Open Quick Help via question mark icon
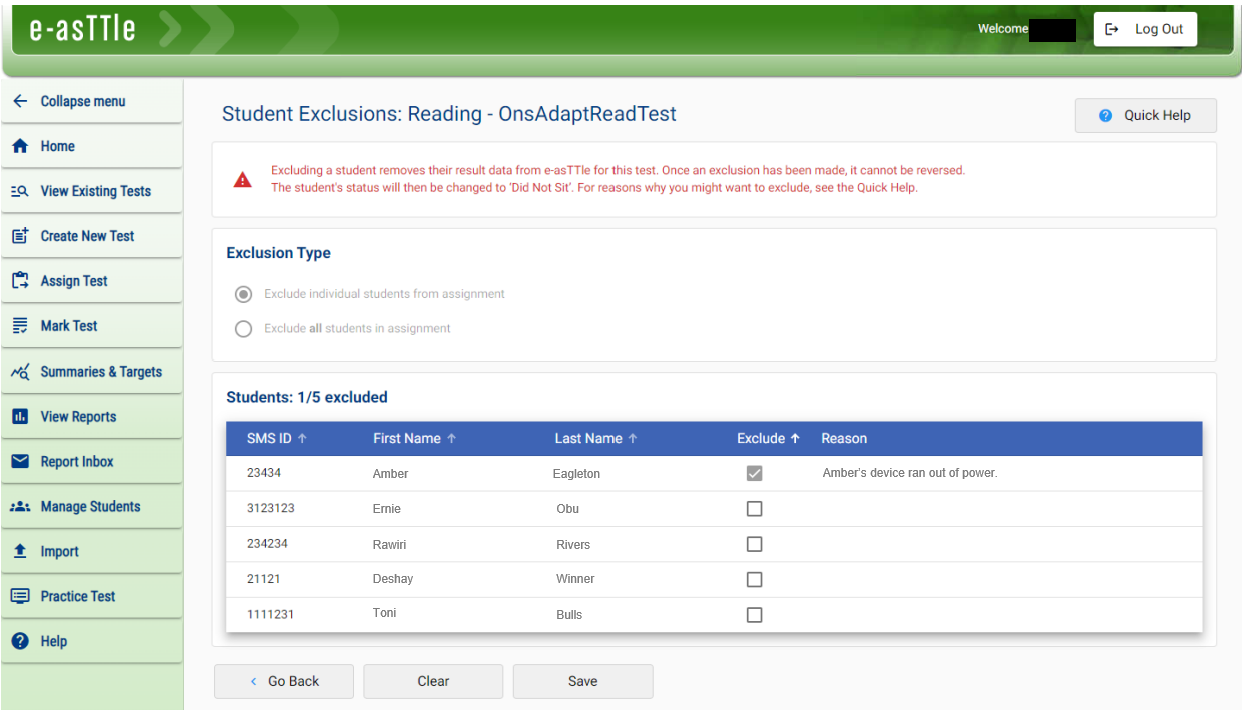Viewport: 1245px width, 711px height. [1104, 115]
